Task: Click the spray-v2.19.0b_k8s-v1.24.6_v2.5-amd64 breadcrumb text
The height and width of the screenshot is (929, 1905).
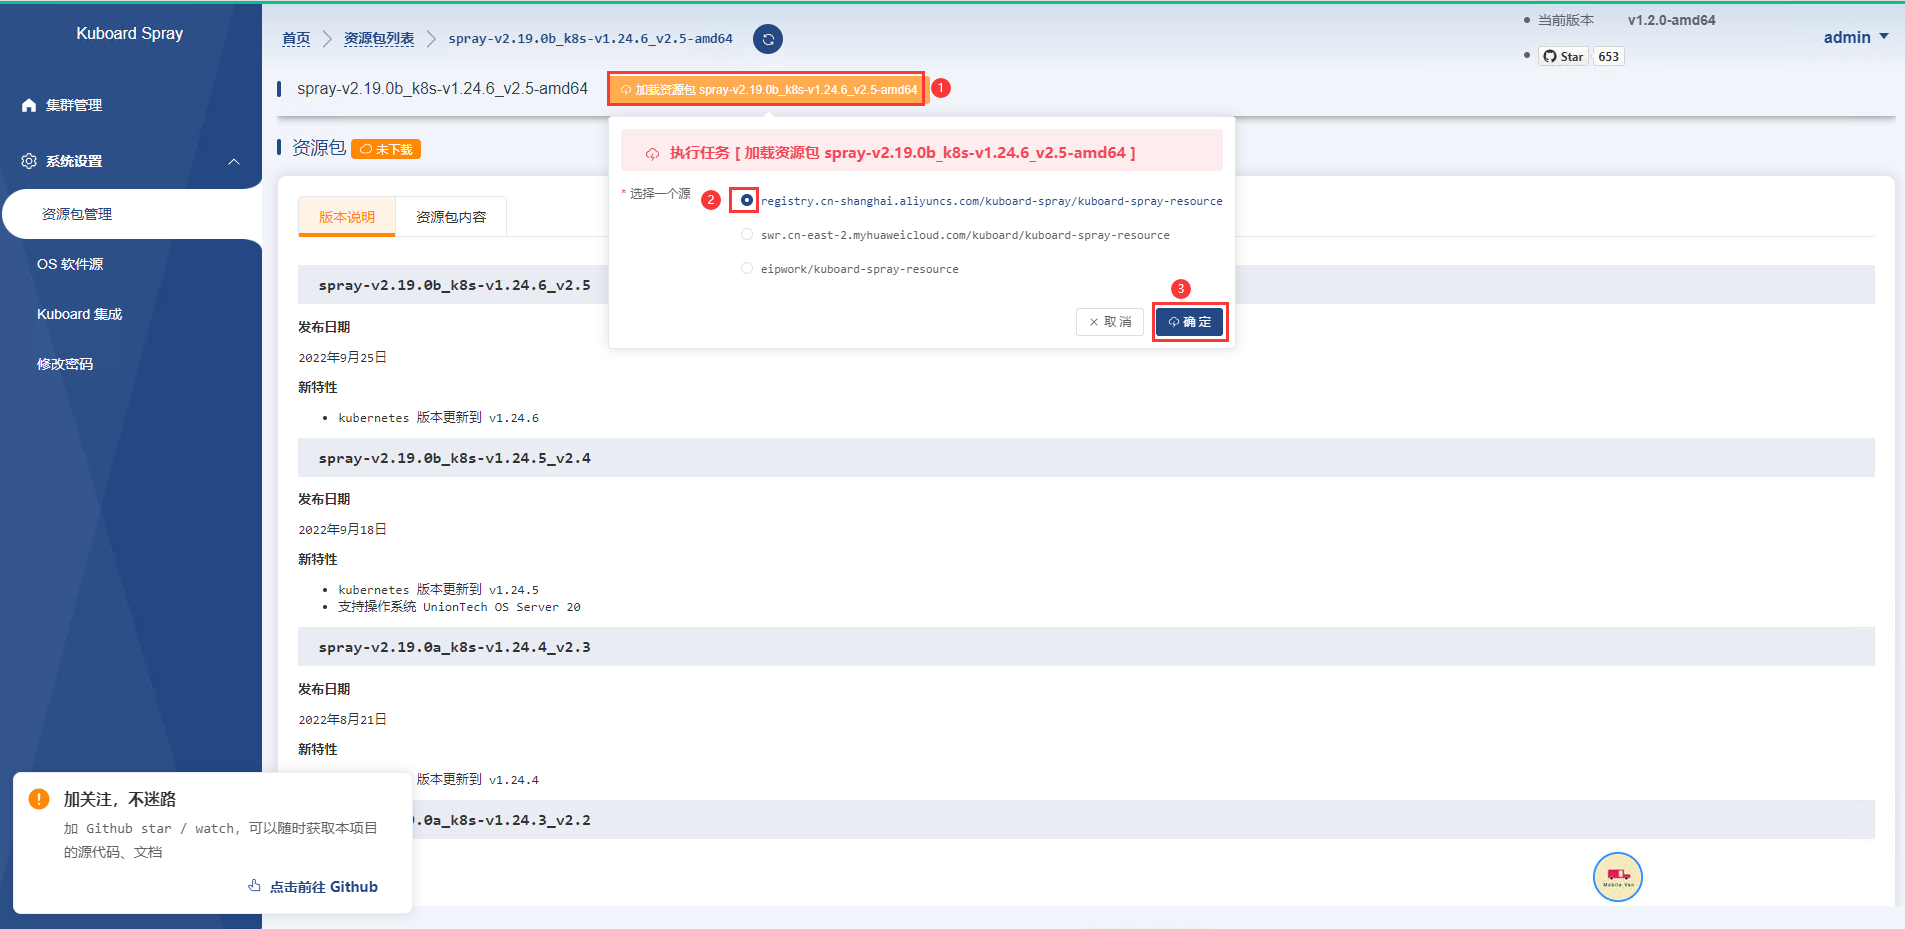Action: click(x=590, y=39)
